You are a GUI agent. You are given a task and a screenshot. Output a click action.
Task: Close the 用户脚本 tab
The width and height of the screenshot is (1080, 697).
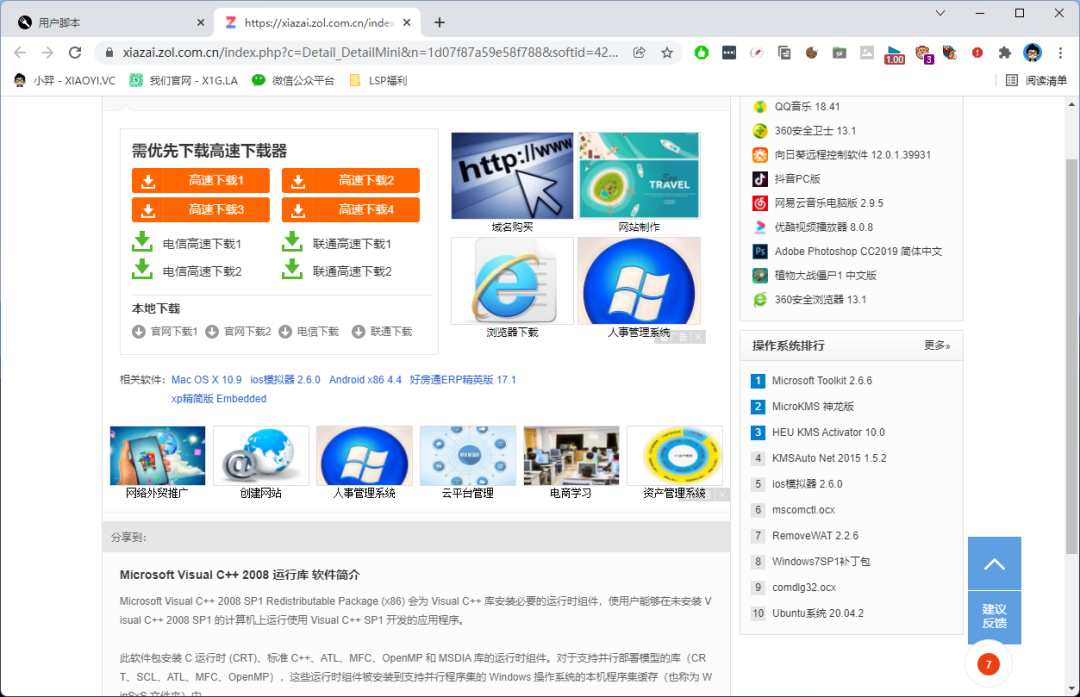(x=200, y=23)
